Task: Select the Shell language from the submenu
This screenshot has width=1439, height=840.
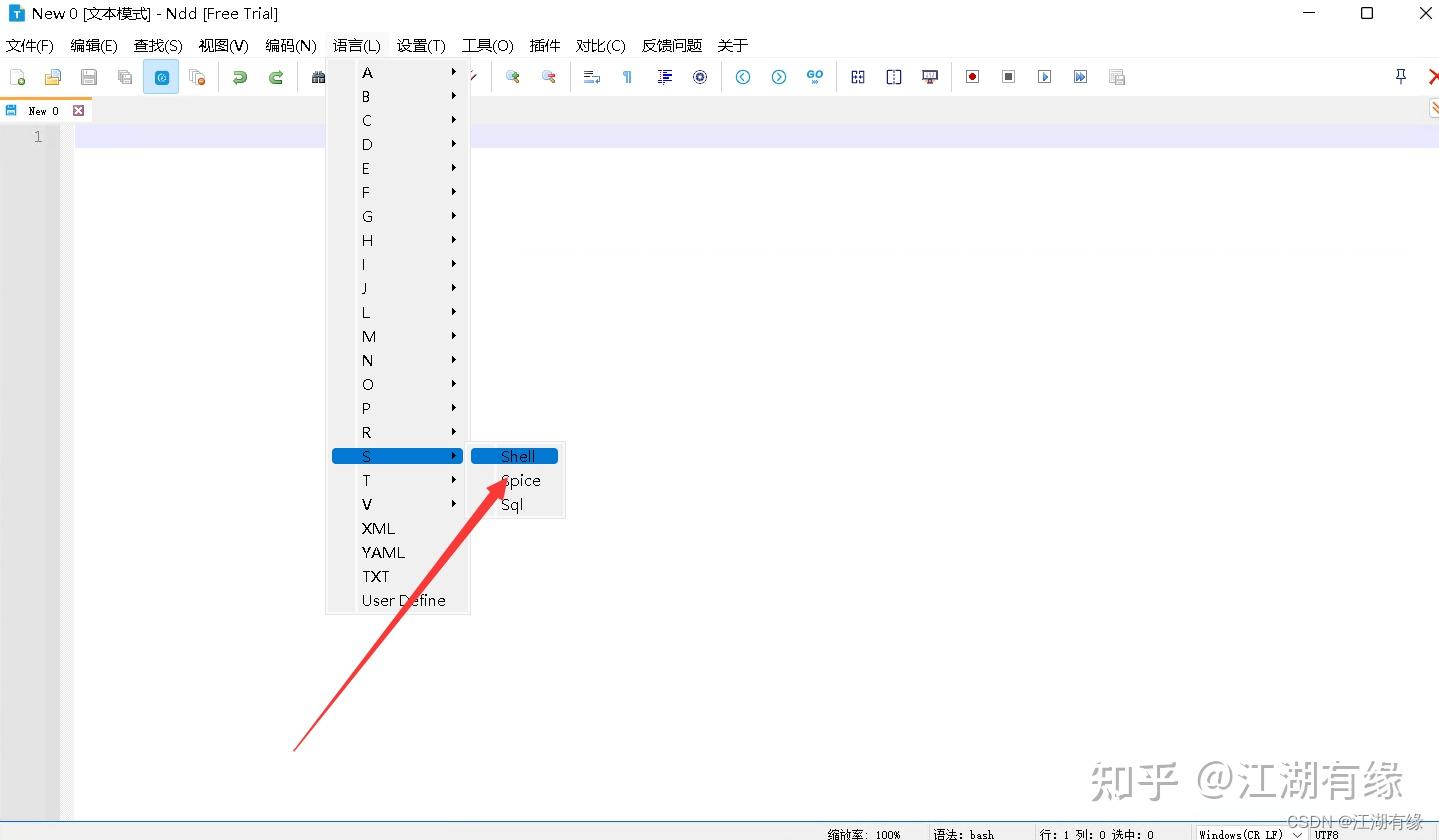Action: point(514,455)
